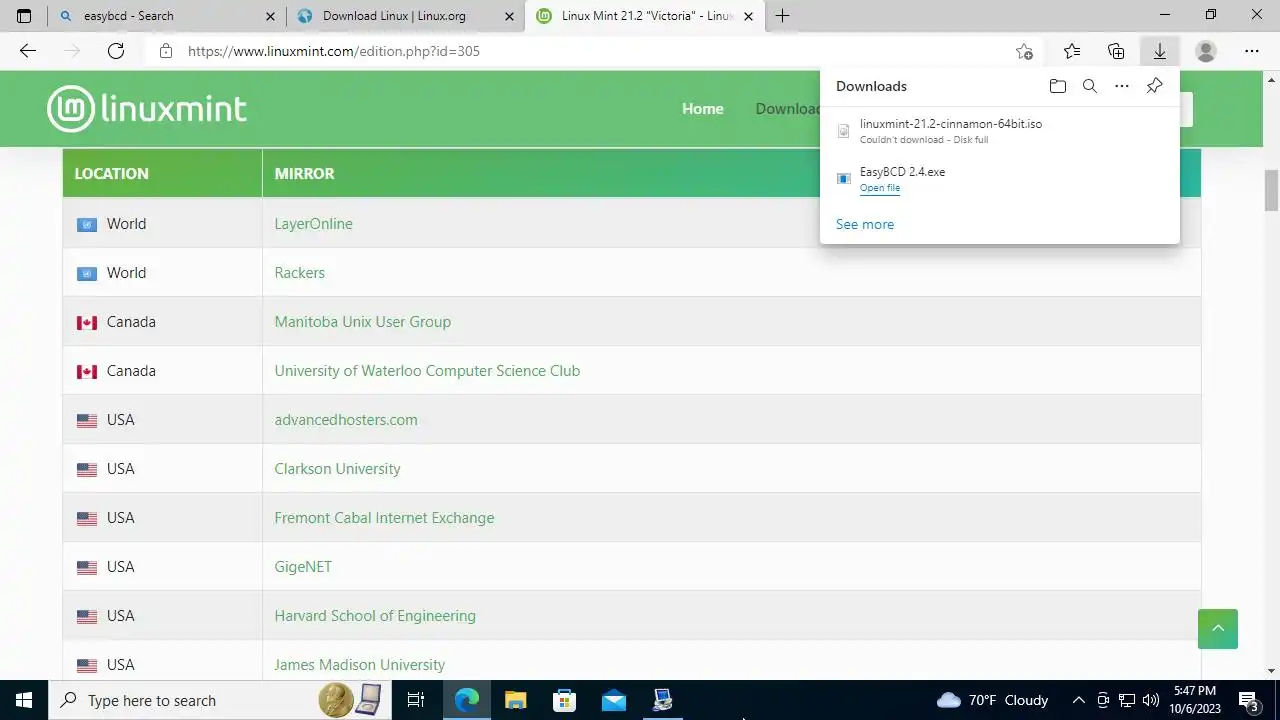Open the Edge tab actions menu icon
This screenshot has height=720, width=1280.
(x=24, y=16)
